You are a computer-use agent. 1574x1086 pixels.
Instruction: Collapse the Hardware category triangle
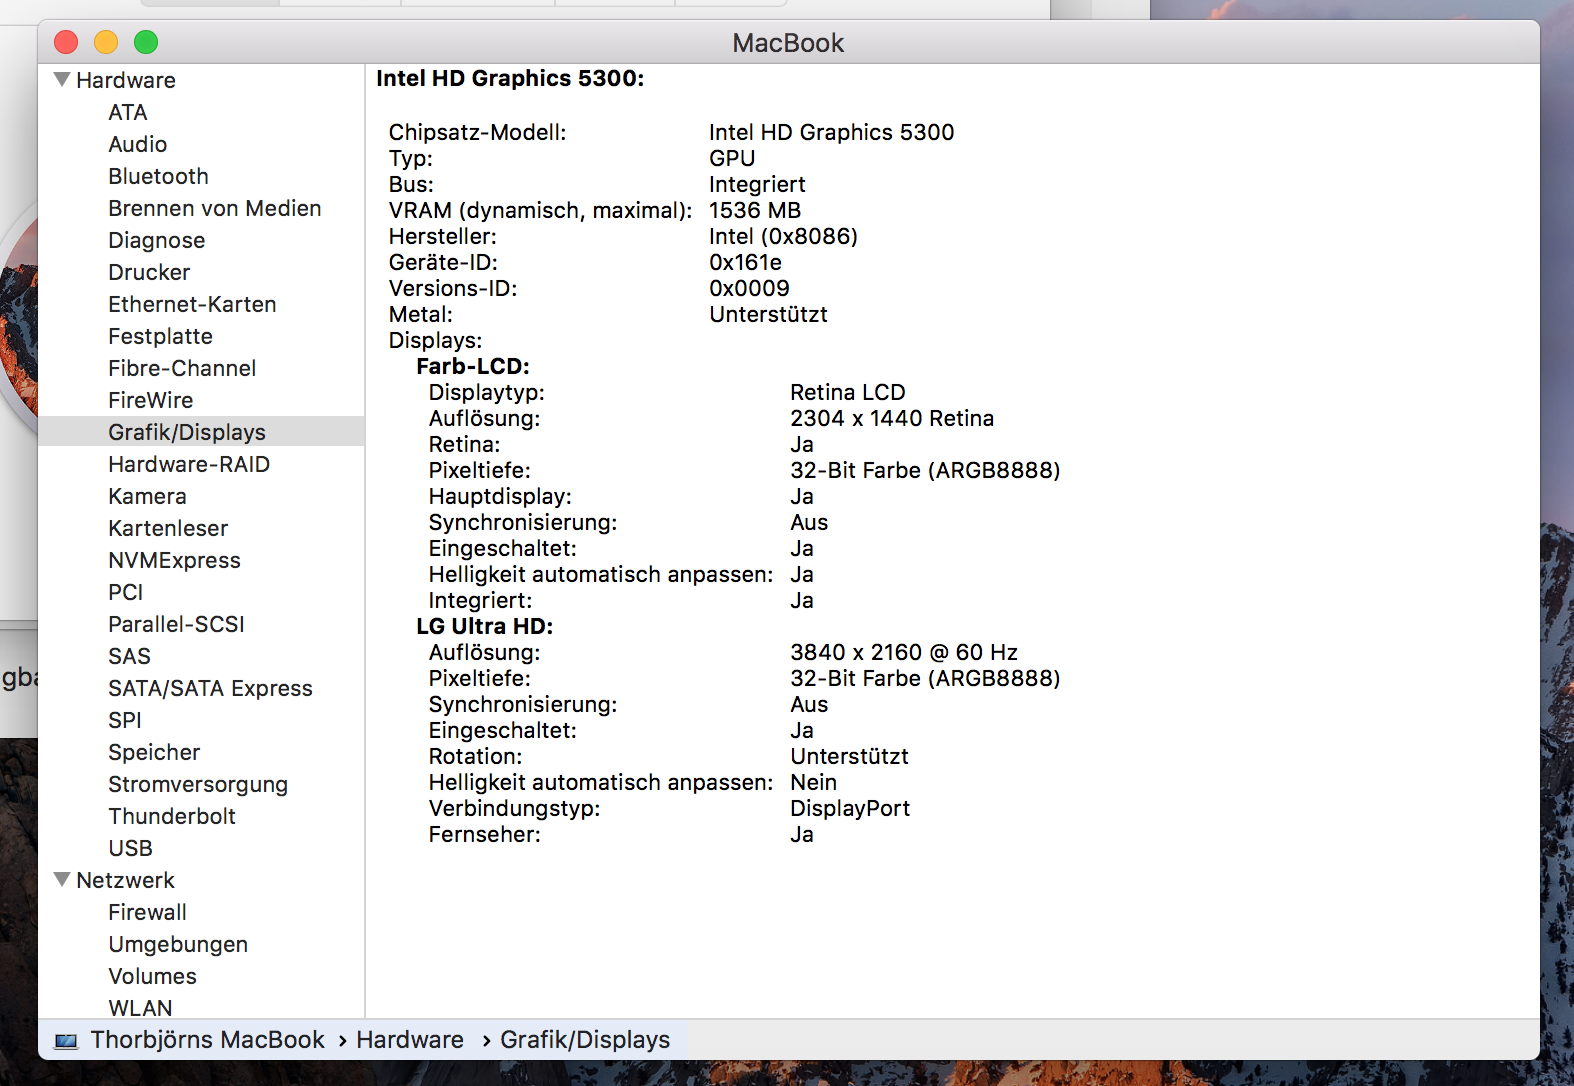62,79
